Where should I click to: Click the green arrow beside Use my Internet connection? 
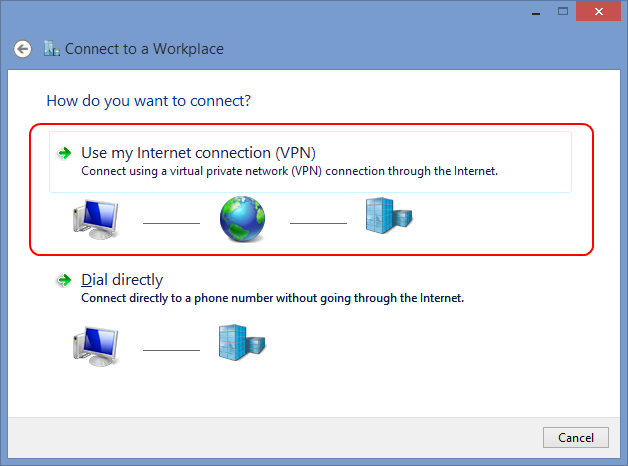tap(64, 153)
